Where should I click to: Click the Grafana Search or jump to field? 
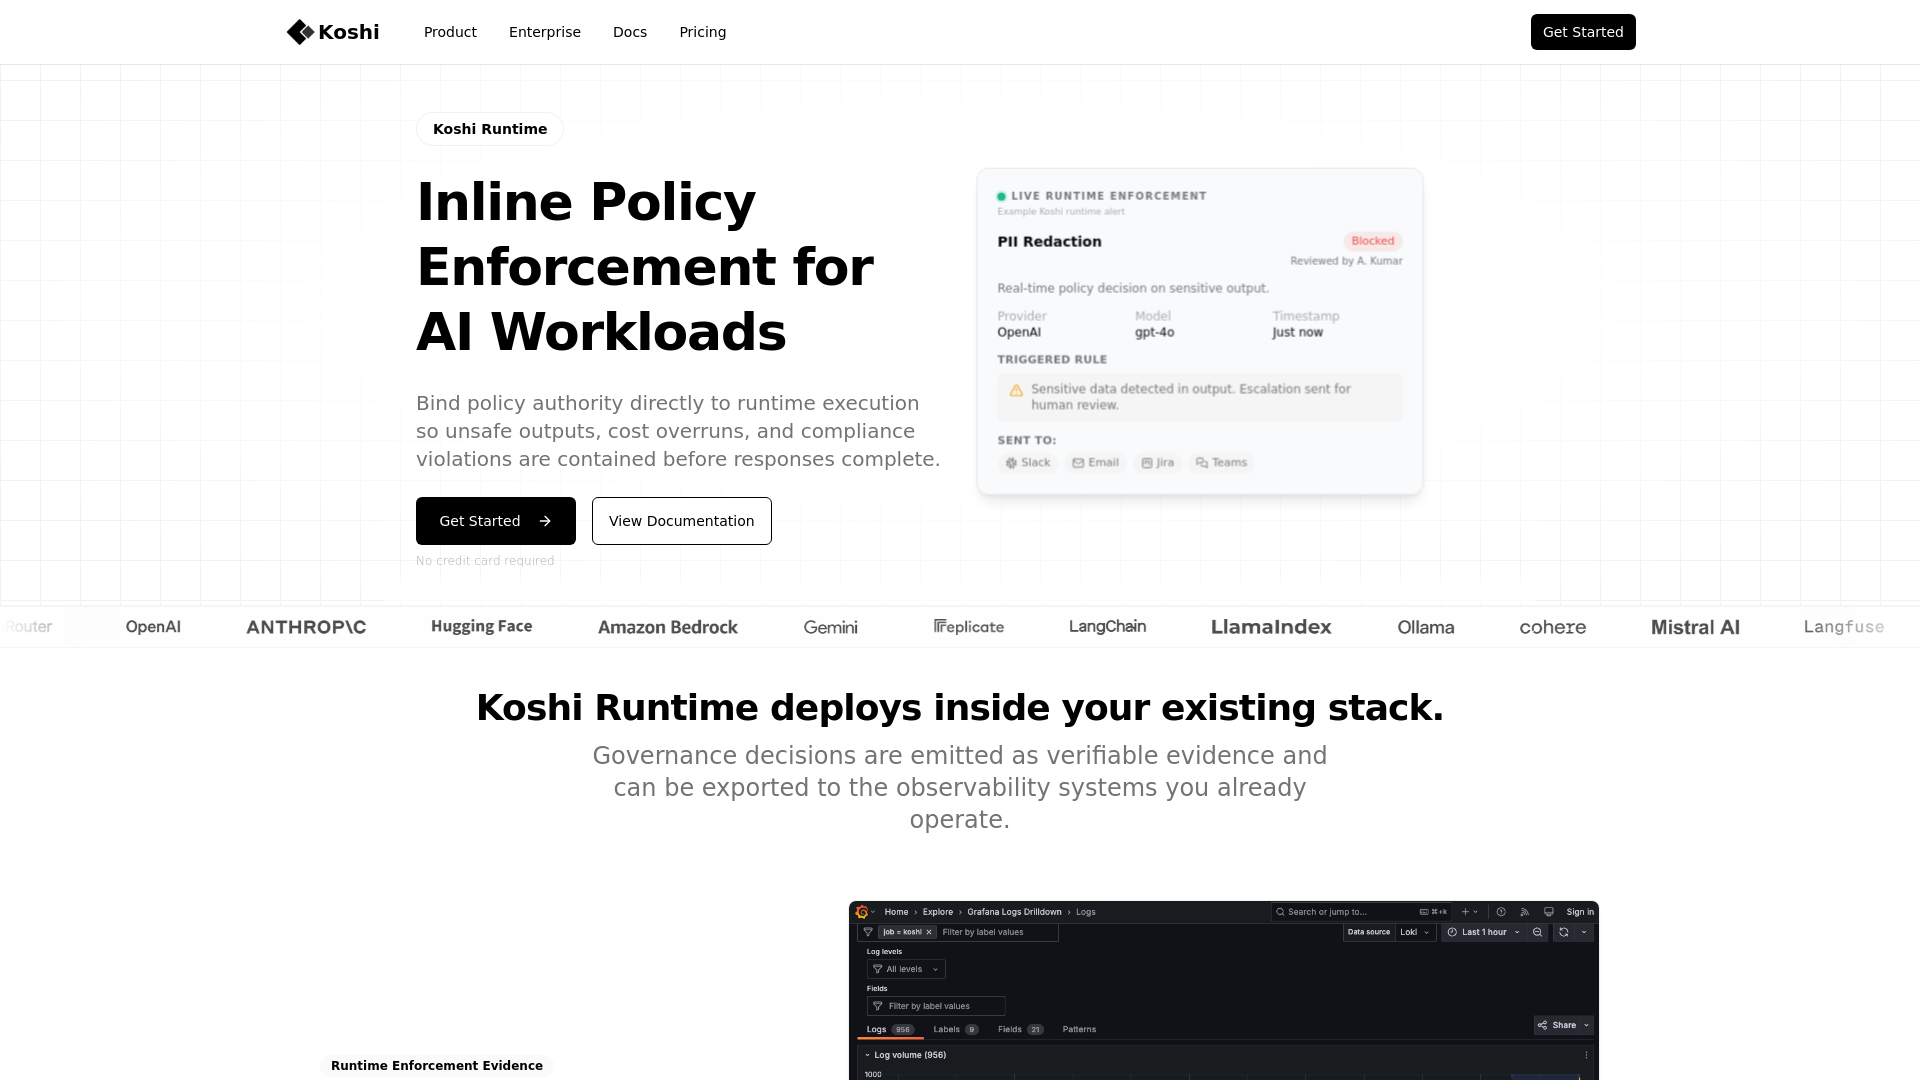1361,912
